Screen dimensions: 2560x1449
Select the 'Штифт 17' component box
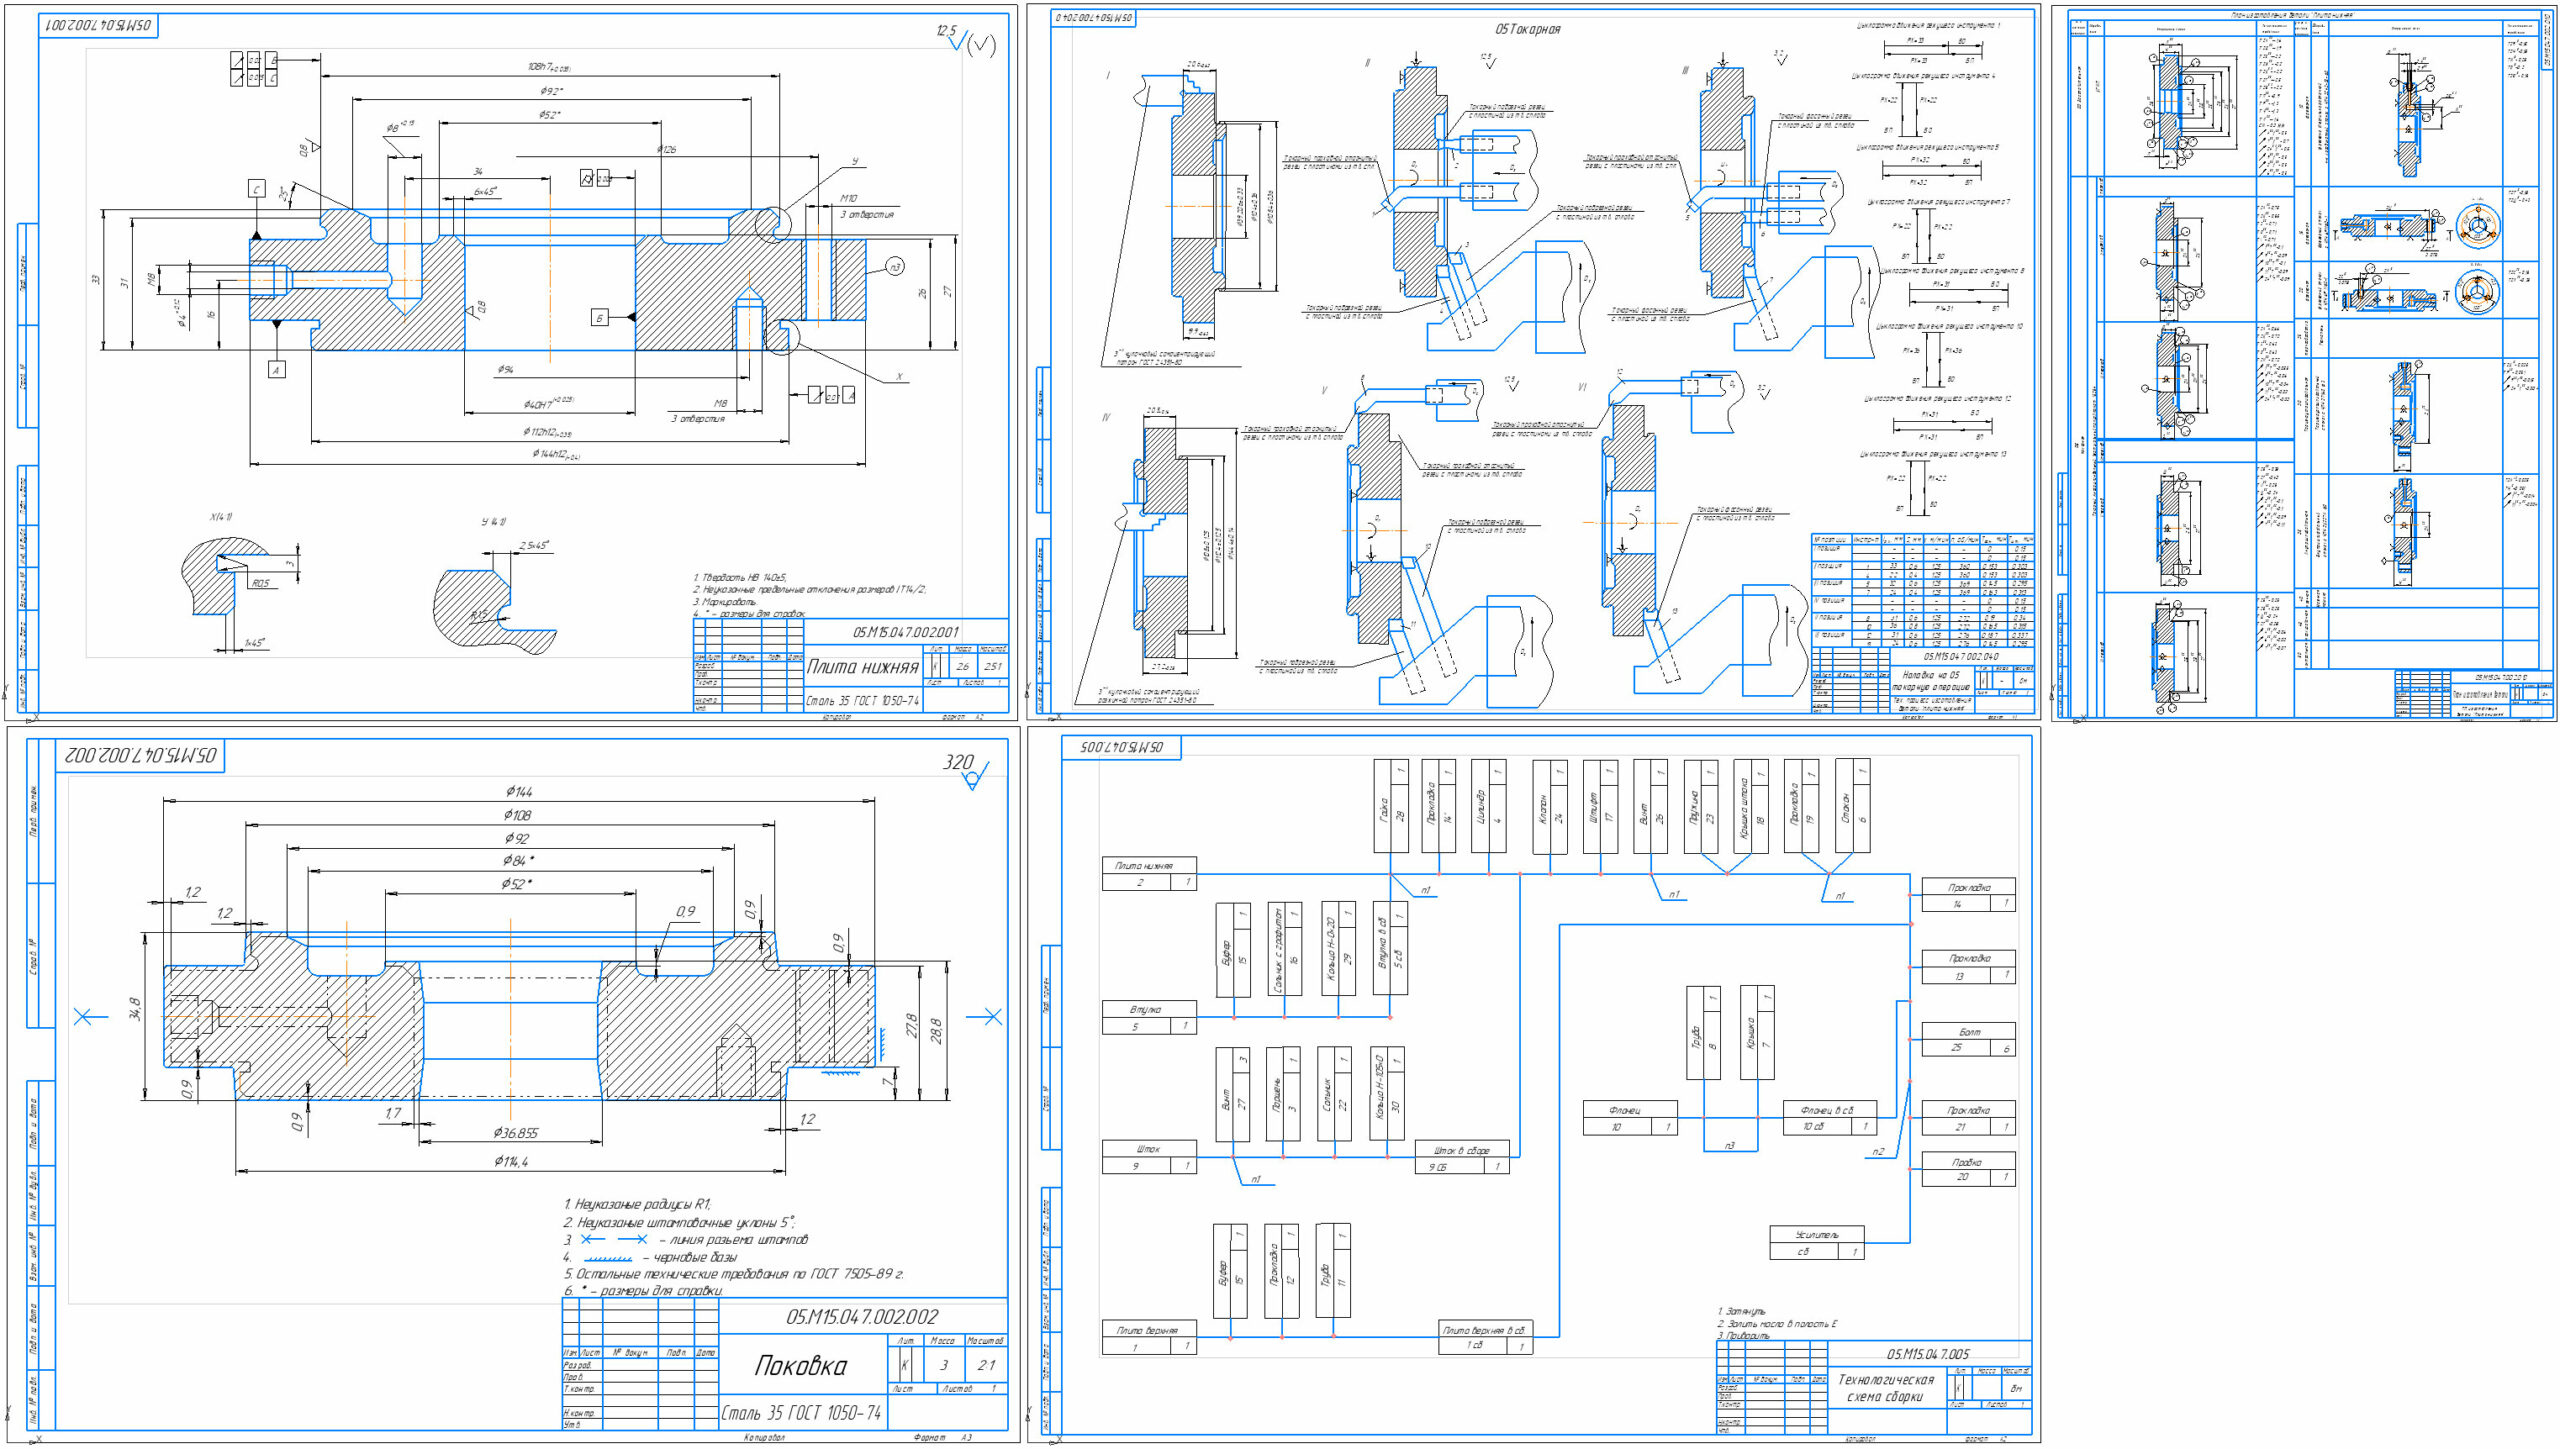(1600, 806)
